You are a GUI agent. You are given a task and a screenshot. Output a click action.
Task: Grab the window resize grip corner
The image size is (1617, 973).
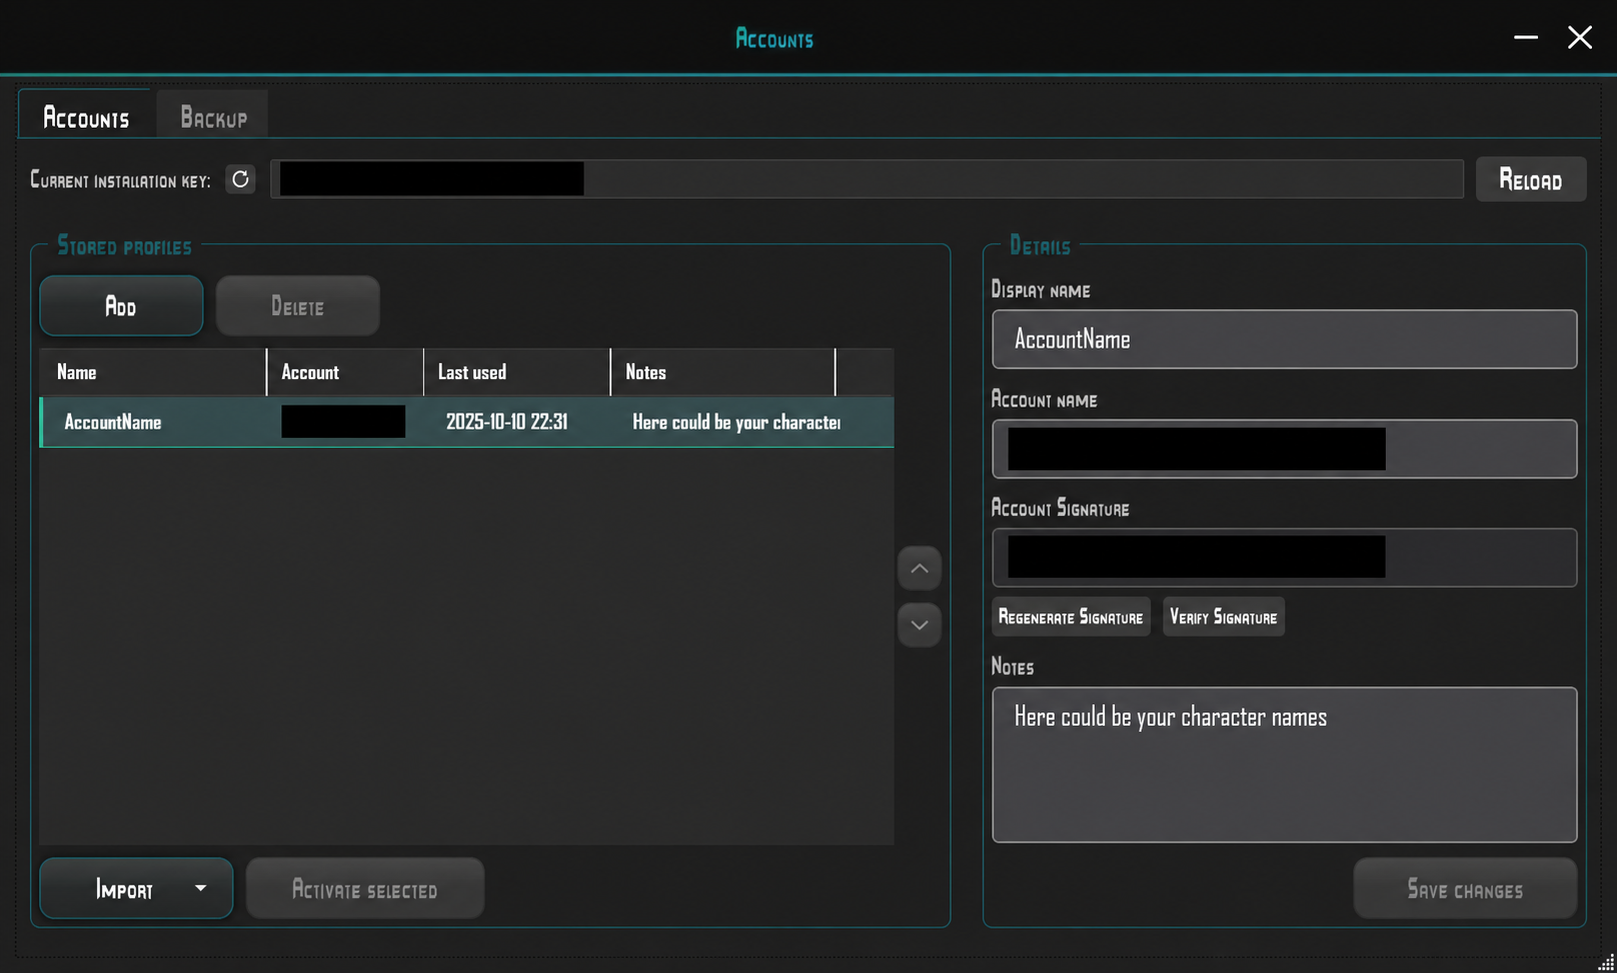point(1605,962)
